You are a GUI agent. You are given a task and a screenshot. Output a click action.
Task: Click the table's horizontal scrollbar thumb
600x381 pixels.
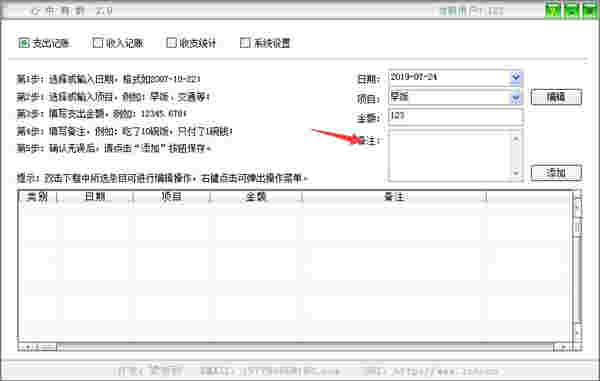point(47,347)
